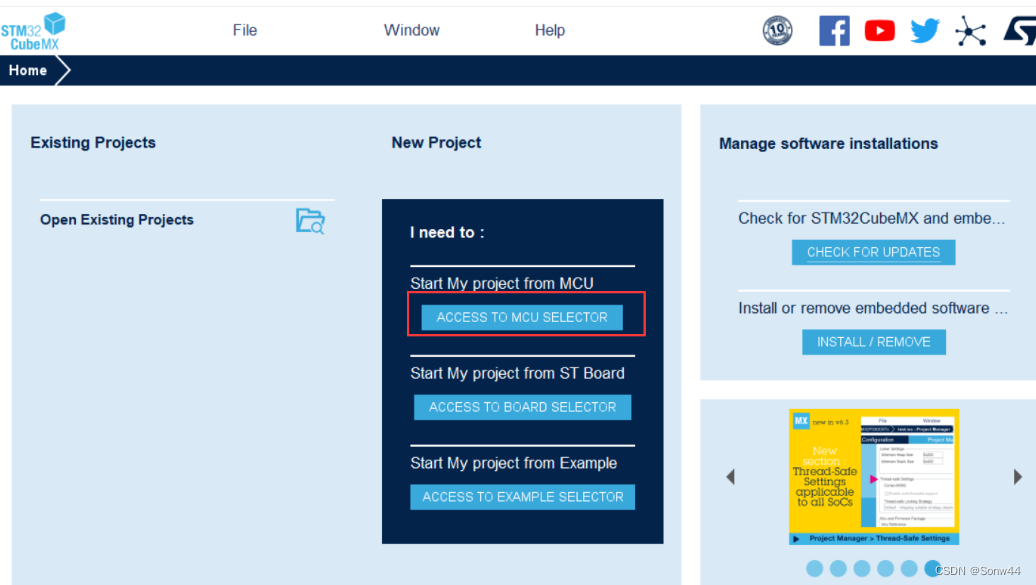
Task: Click the open folder browse icon
Action: [x=310, y=221]
